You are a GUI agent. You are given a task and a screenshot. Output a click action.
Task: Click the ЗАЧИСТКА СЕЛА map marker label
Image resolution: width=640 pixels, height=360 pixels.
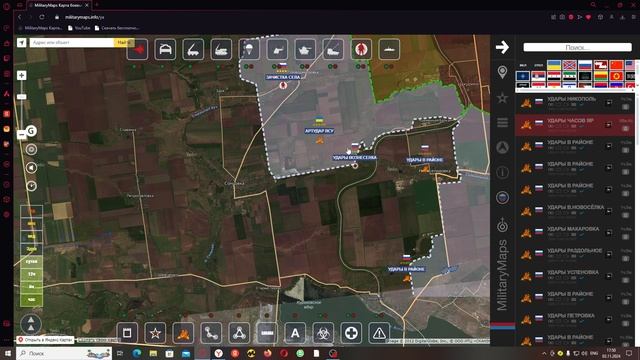point(283,77)
